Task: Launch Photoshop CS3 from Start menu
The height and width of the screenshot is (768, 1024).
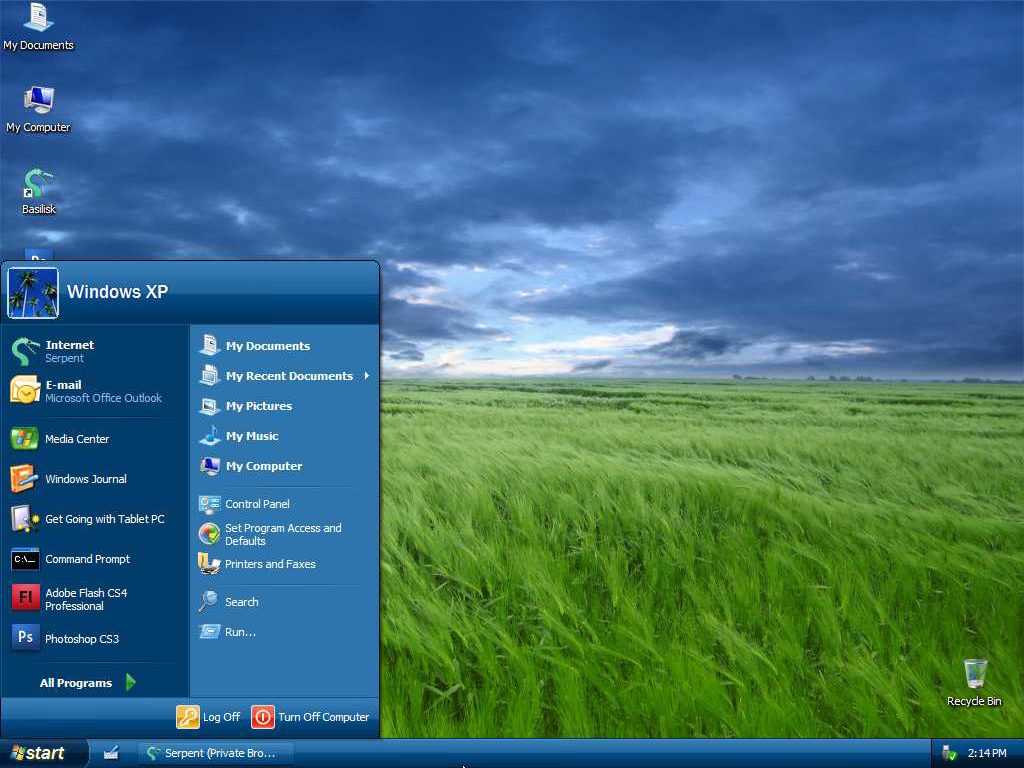Action: click(x=81, y=639)
